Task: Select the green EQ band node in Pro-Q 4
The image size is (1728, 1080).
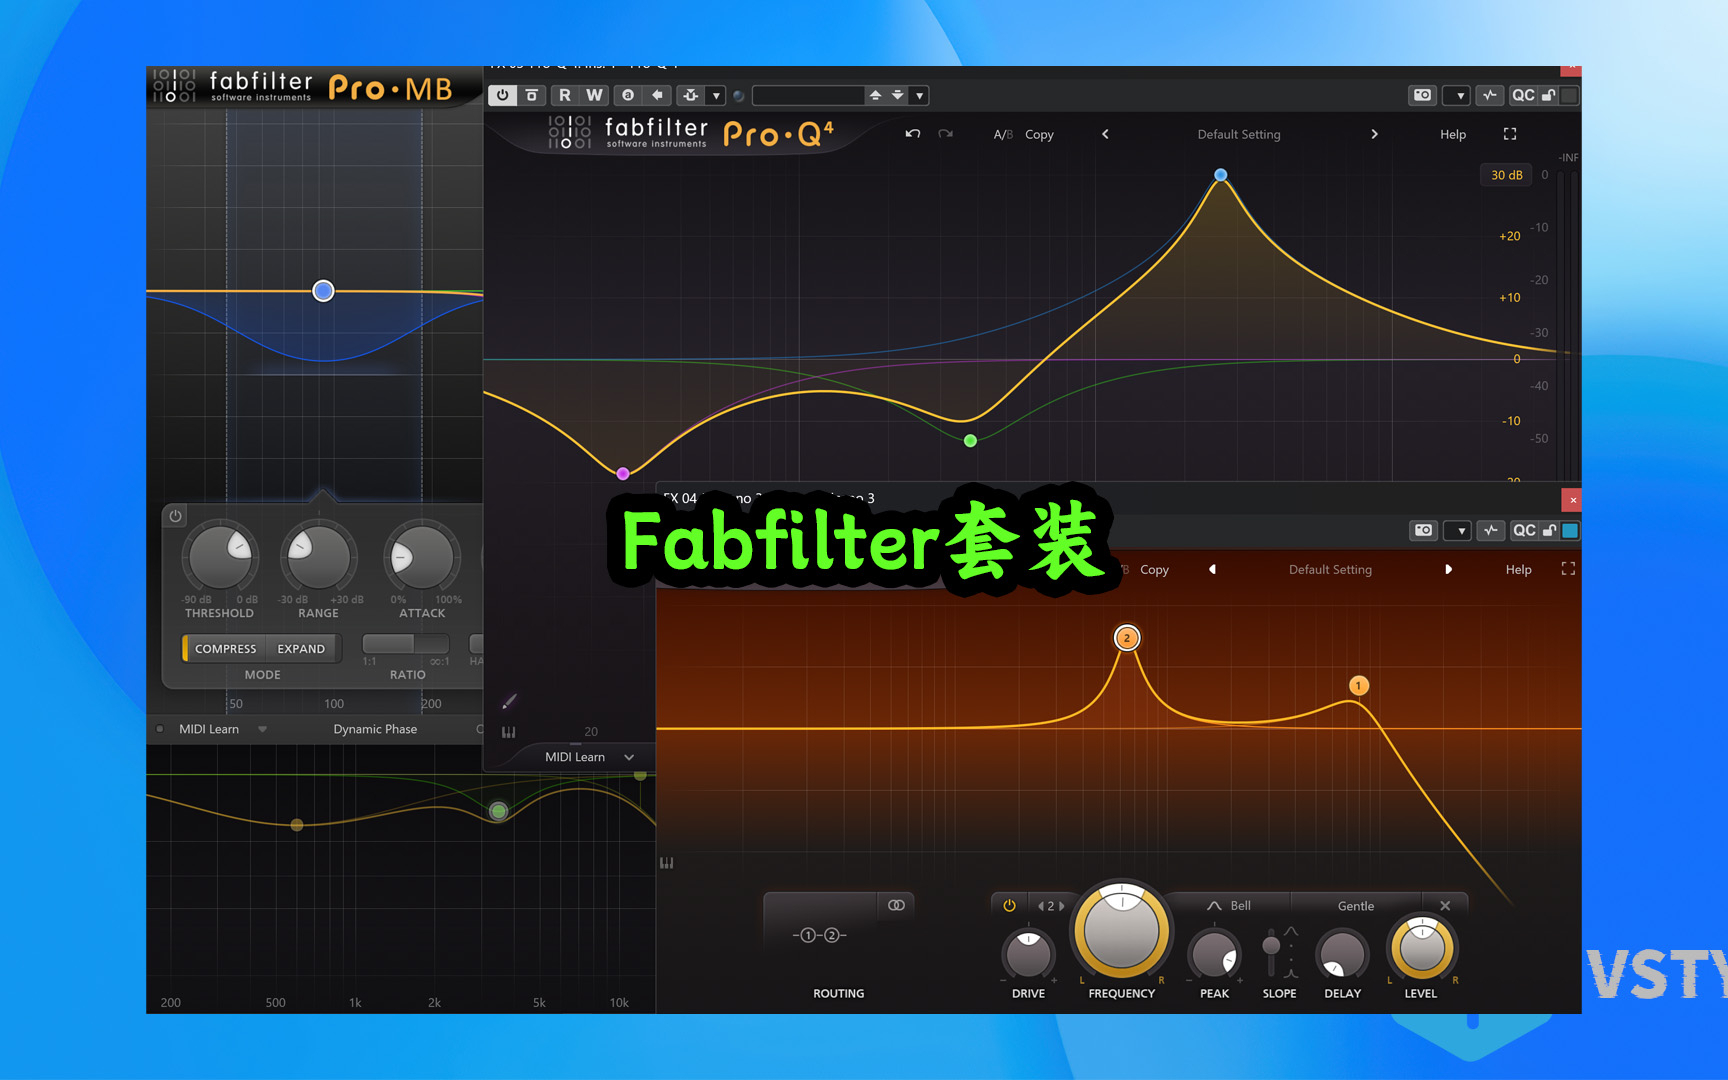Action: click(970, 441)
